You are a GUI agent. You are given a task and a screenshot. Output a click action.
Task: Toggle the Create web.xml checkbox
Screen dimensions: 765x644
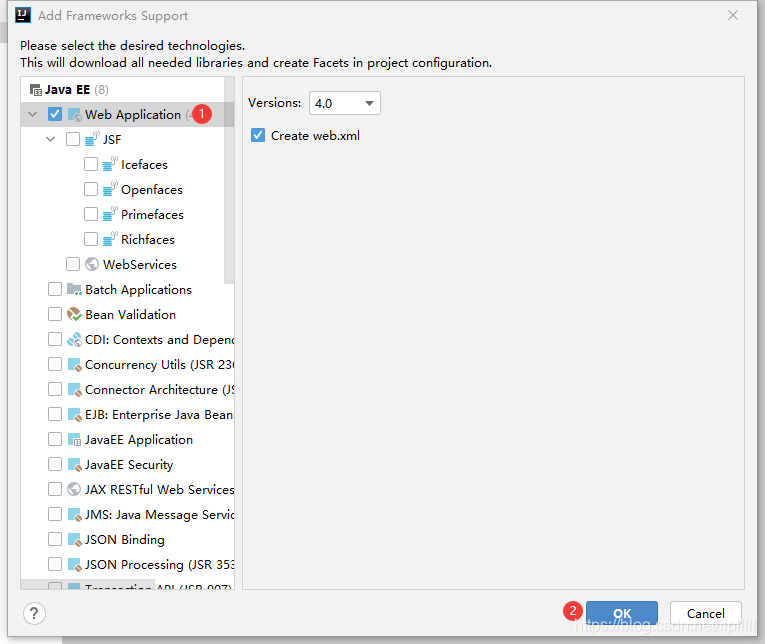tap(258, 135)
